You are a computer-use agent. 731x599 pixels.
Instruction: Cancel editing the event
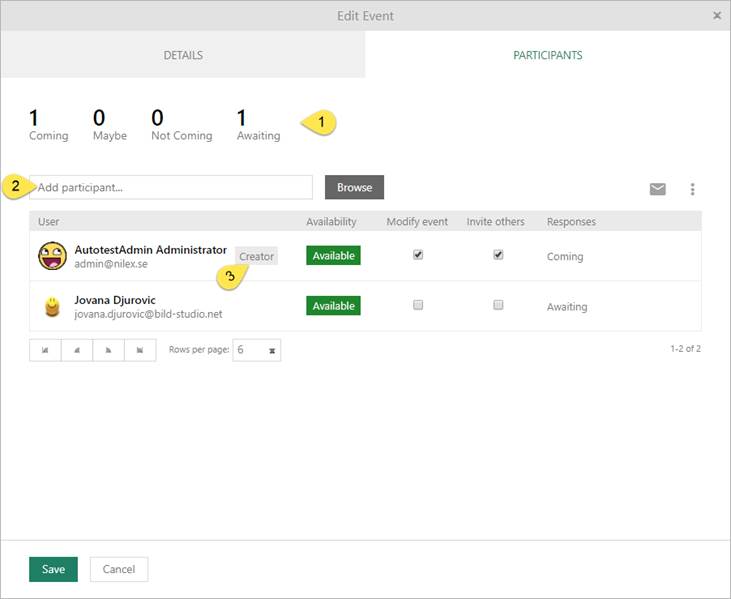(119, 569)
